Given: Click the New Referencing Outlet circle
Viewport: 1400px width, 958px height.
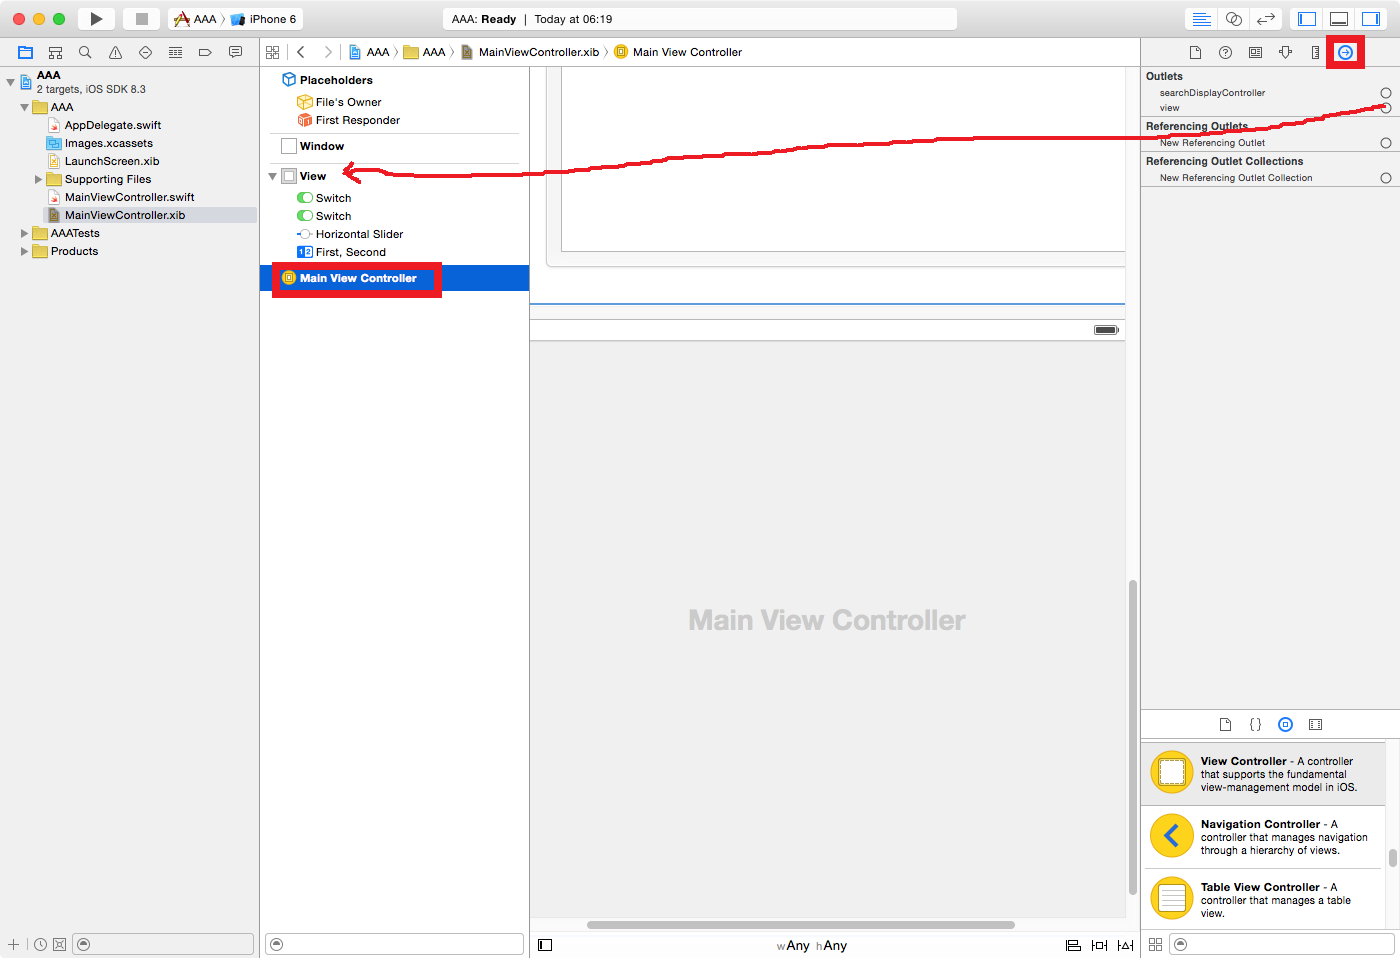Looking at the screenshot, I should 1386,143.
